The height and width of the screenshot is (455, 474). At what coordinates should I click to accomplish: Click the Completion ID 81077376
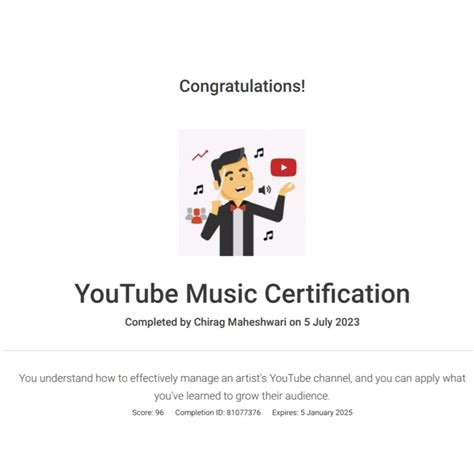coord(218,413)
